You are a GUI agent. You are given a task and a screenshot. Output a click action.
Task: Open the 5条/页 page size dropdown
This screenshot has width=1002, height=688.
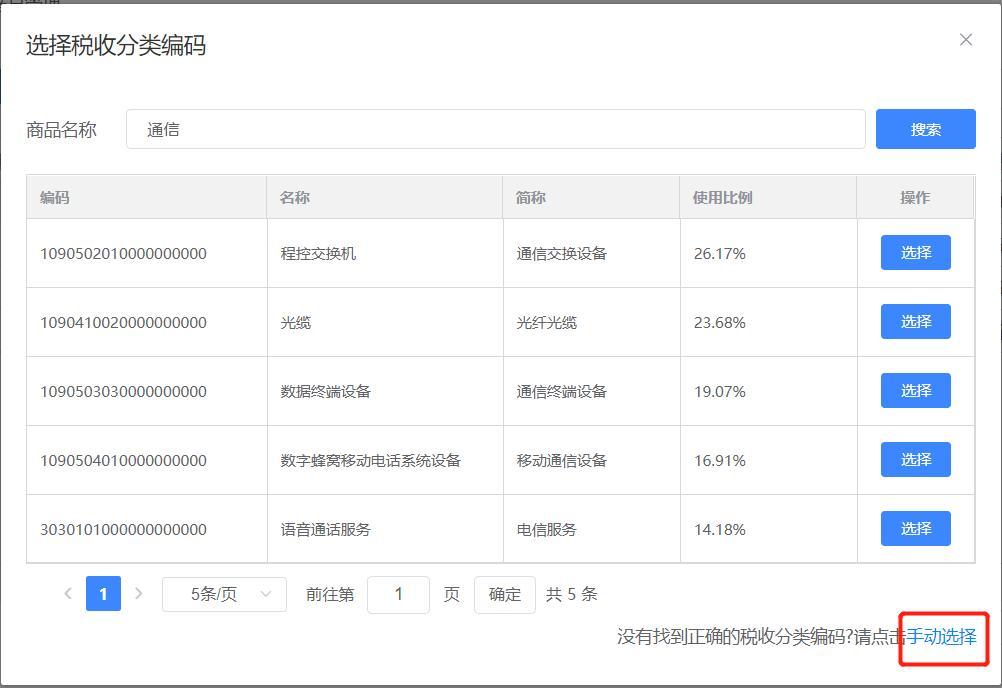click(x=224, y=593)
